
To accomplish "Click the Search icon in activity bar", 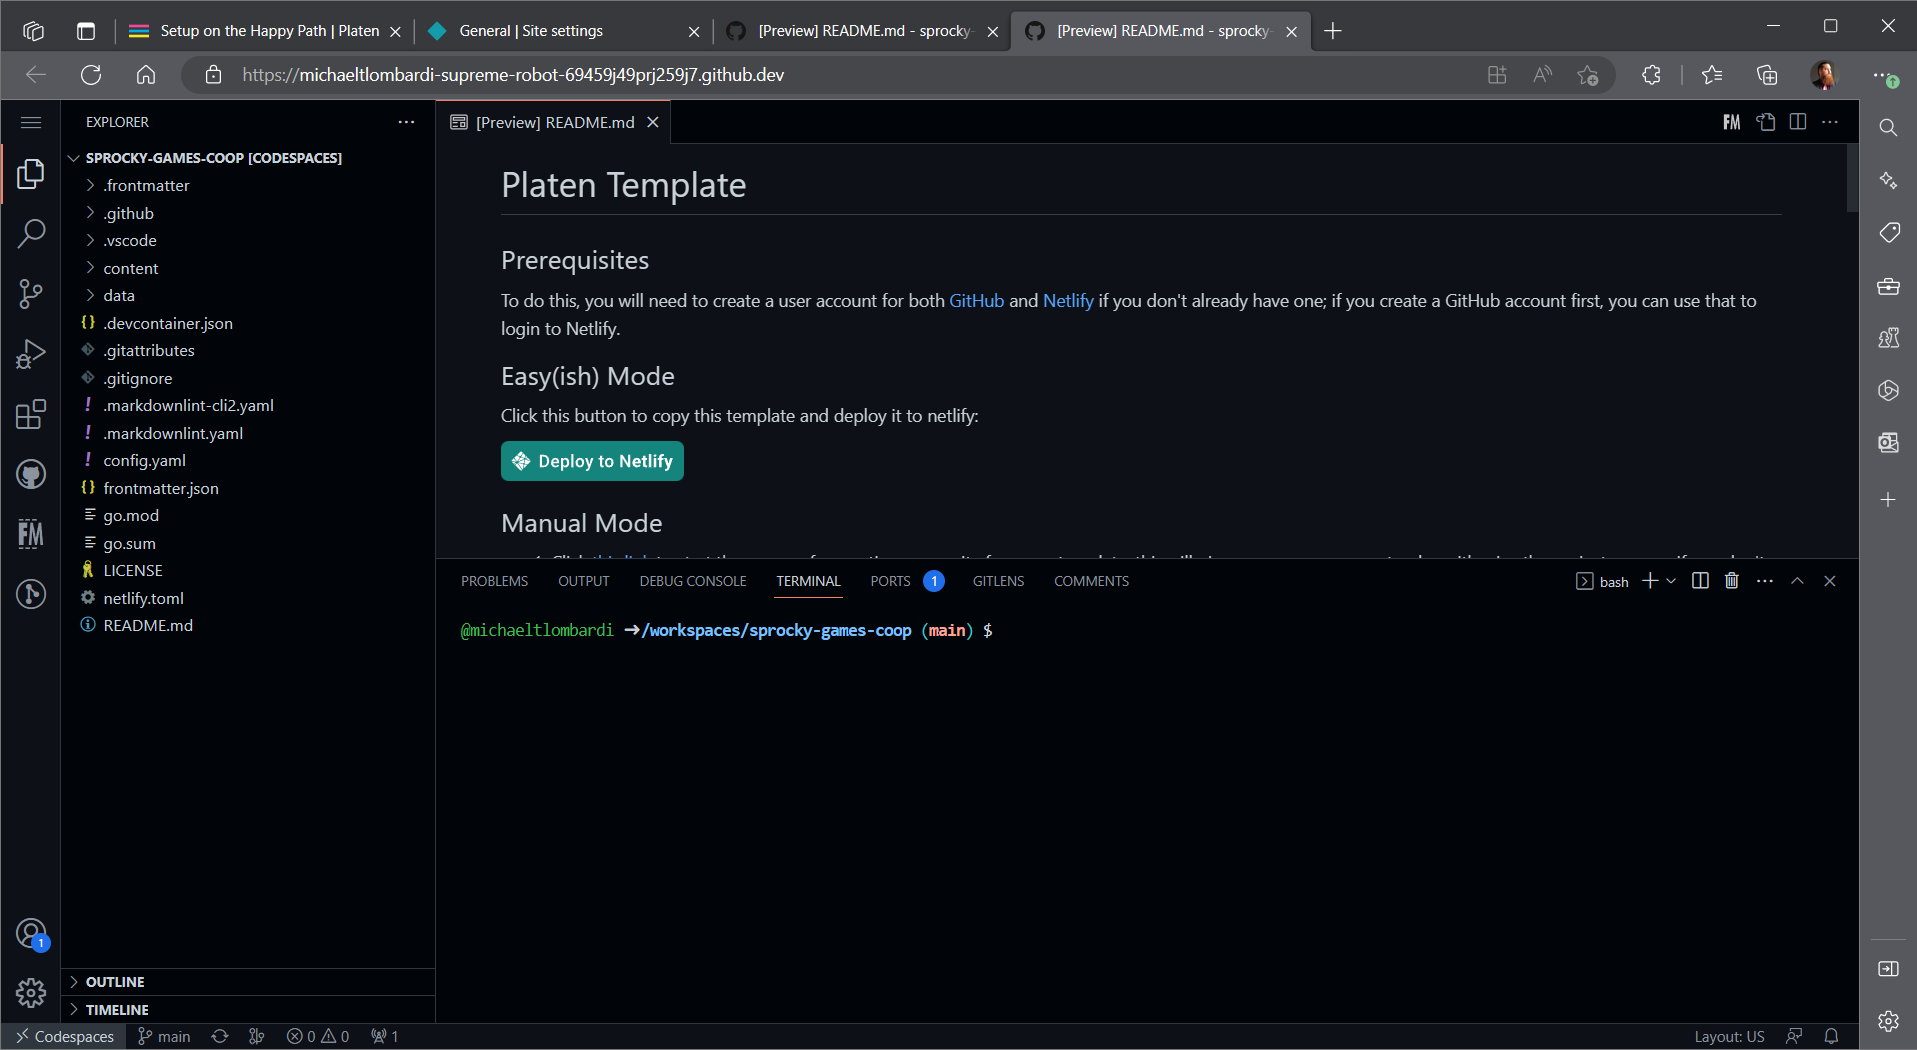I will pos(31,234).
